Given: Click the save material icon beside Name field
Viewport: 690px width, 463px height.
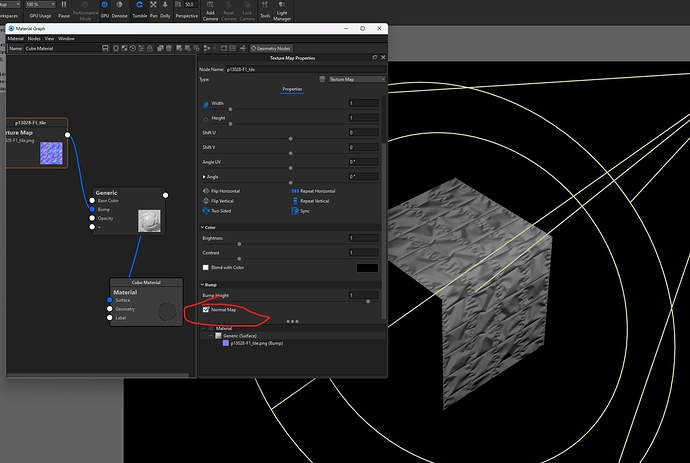Looking at the screenshot, I should [105, 48].
